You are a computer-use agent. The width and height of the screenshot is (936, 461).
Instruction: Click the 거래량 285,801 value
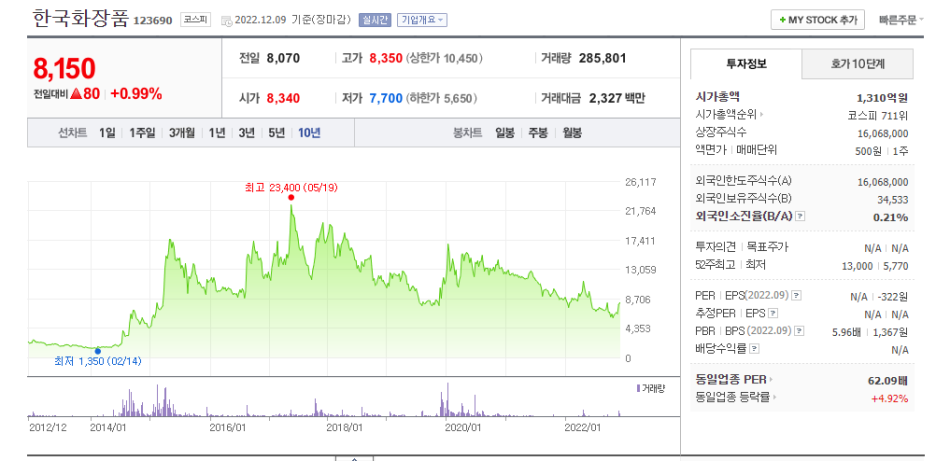(x=602, y=59)
